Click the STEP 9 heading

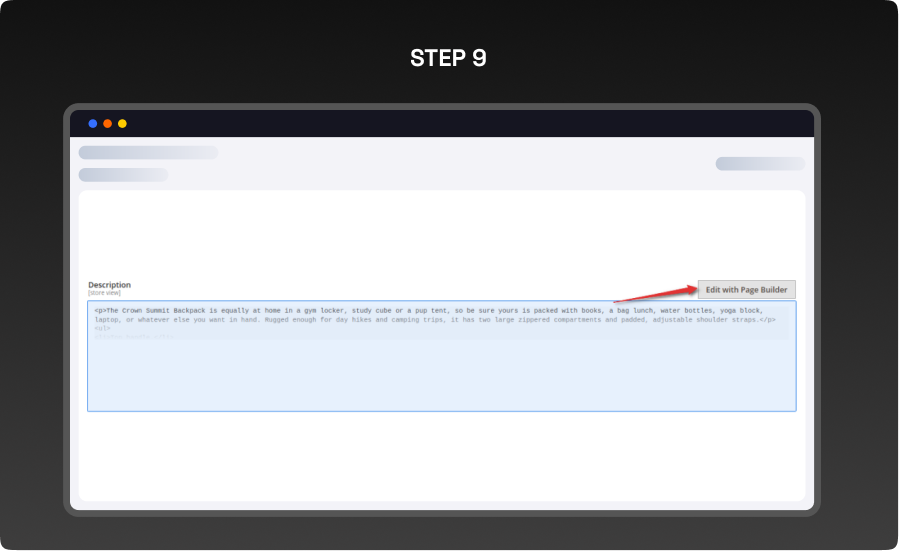tap(448, 58)
